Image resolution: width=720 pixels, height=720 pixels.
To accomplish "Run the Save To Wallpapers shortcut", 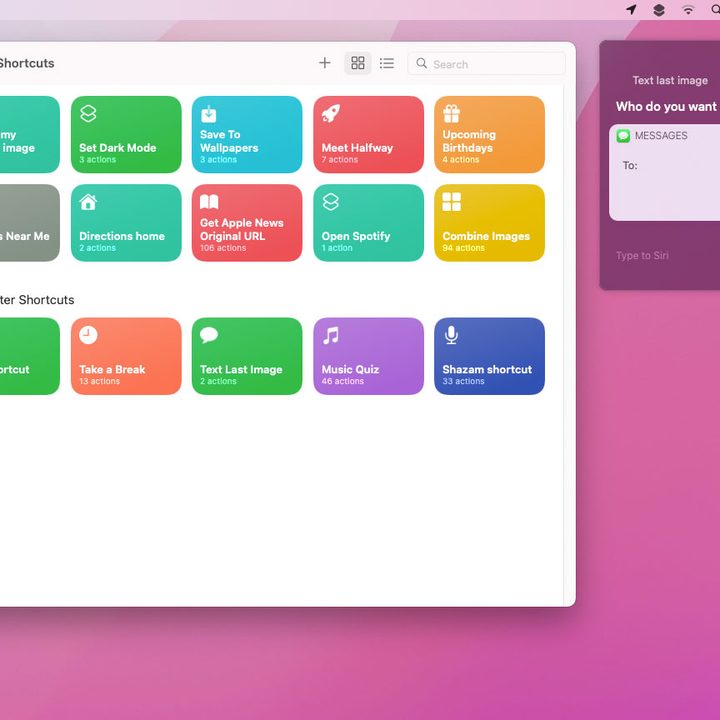I will (247, 135).
